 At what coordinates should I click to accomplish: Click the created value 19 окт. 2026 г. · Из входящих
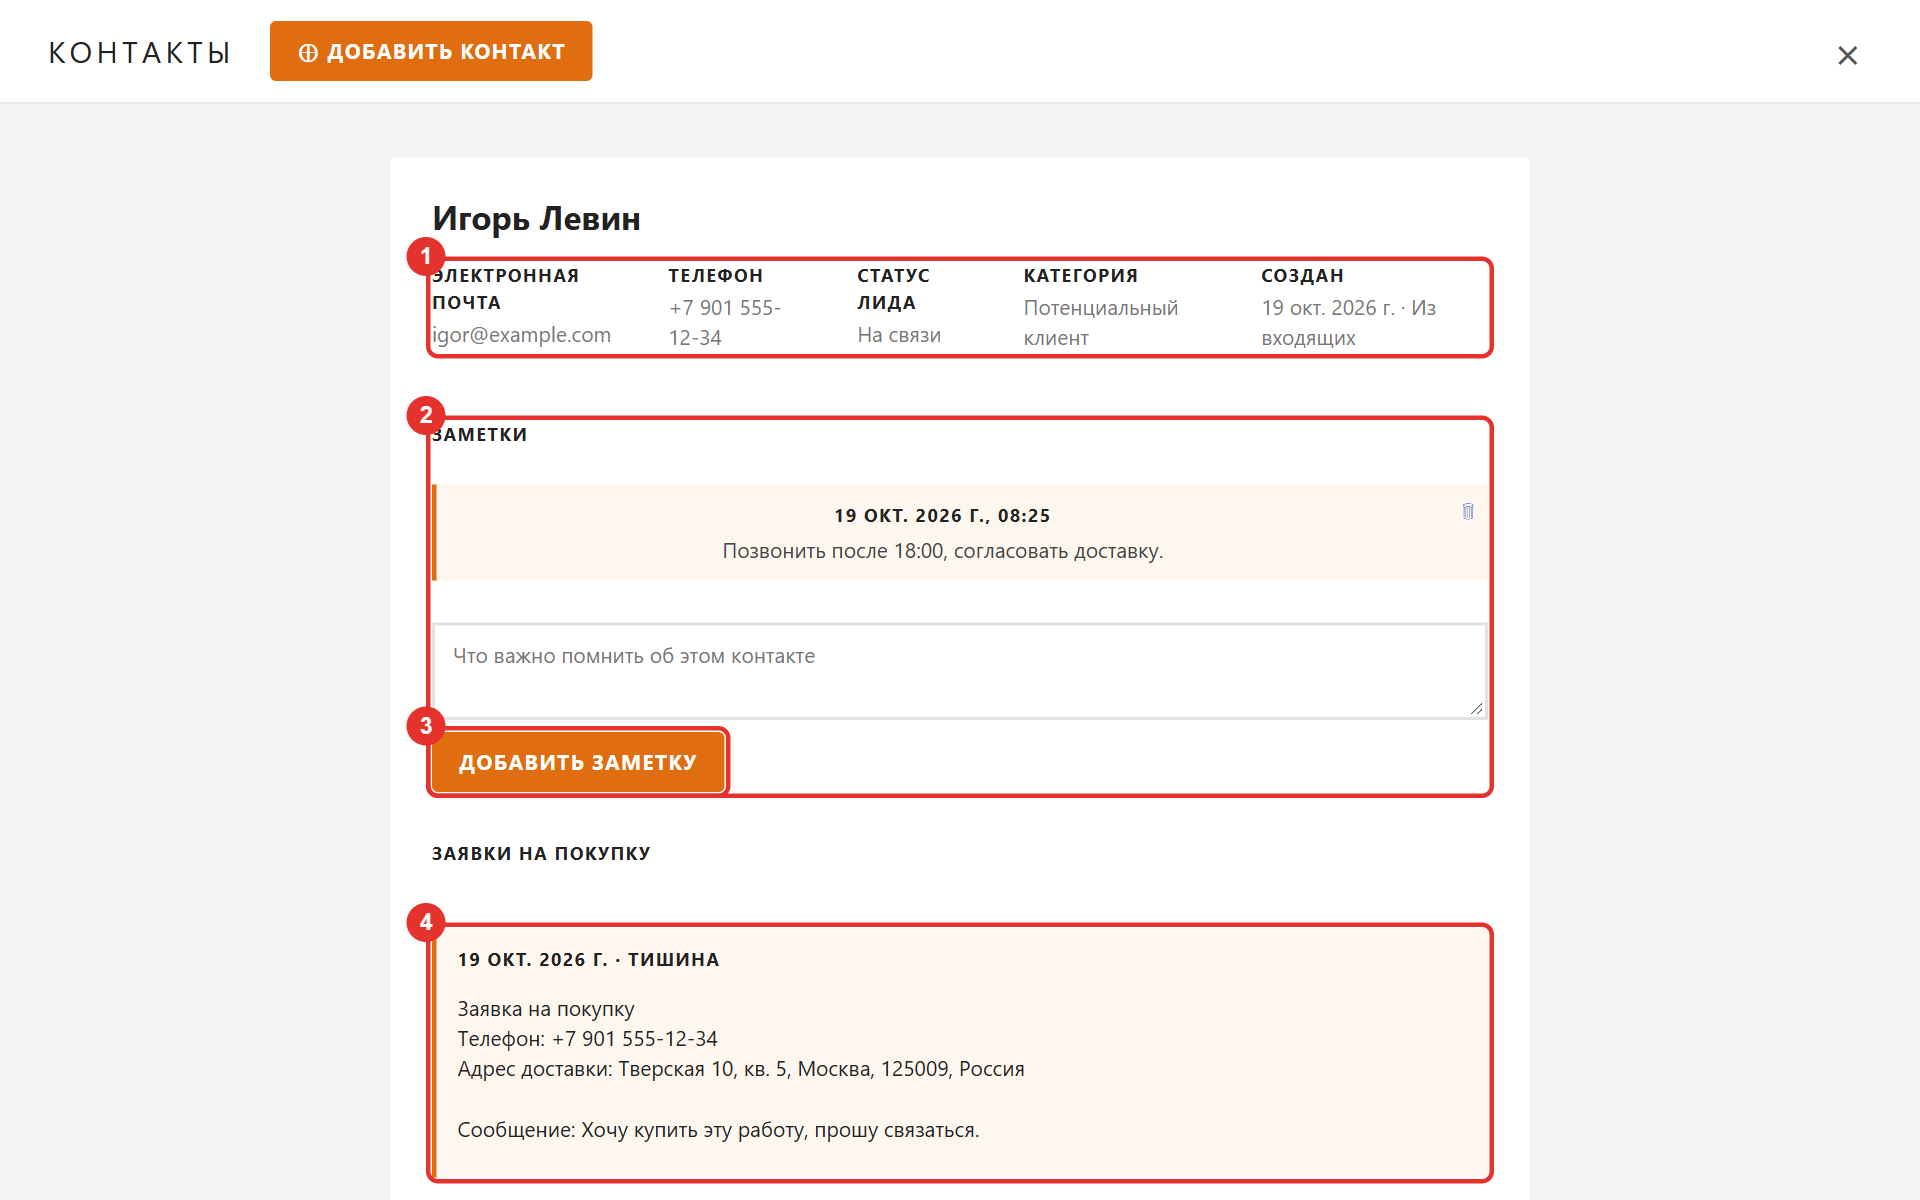pos(1348,322)
